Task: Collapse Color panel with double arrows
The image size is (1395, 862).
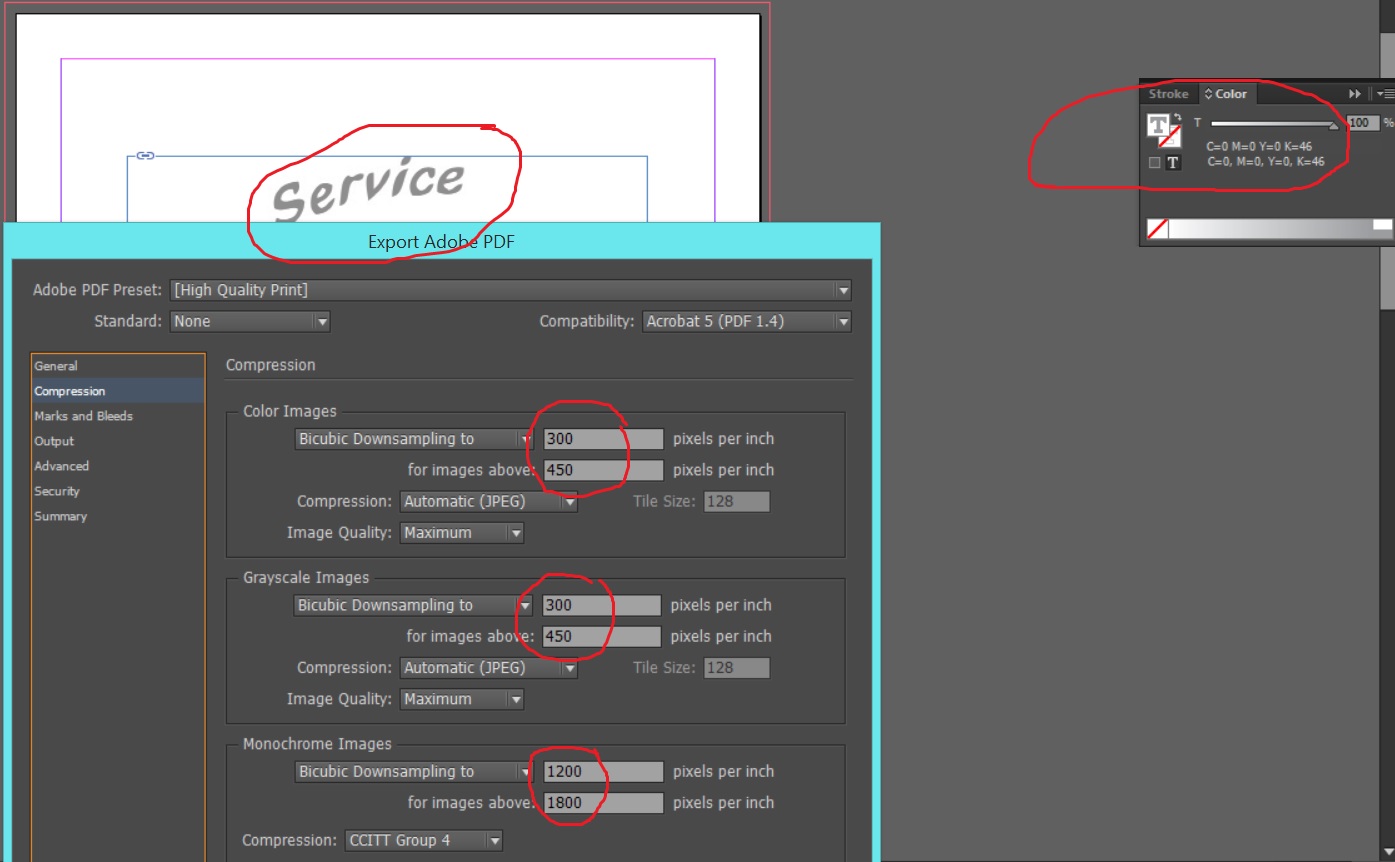Action: pyautogui.click(x=1355, y=94)
